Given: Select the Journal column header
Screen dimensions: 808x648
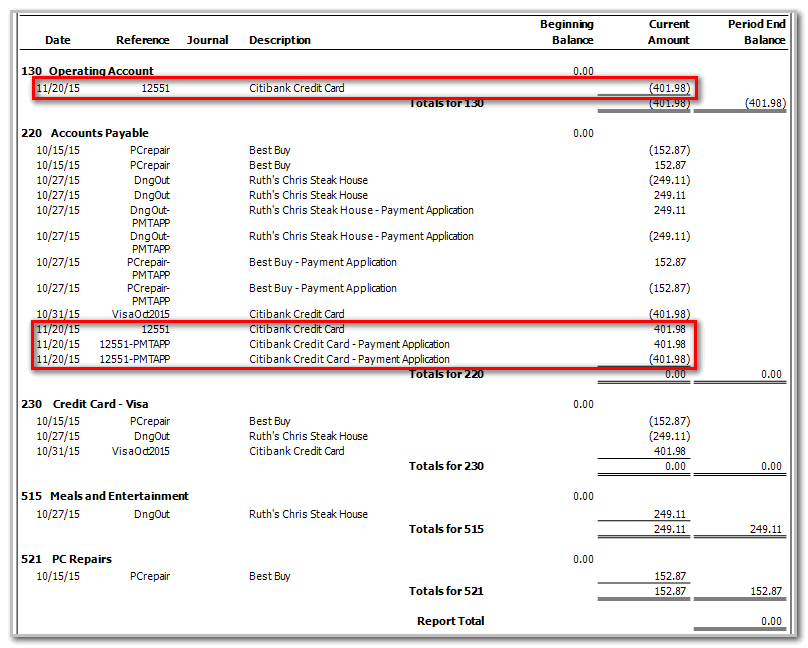Looking at the screenshot, I should tap(207, 40).
